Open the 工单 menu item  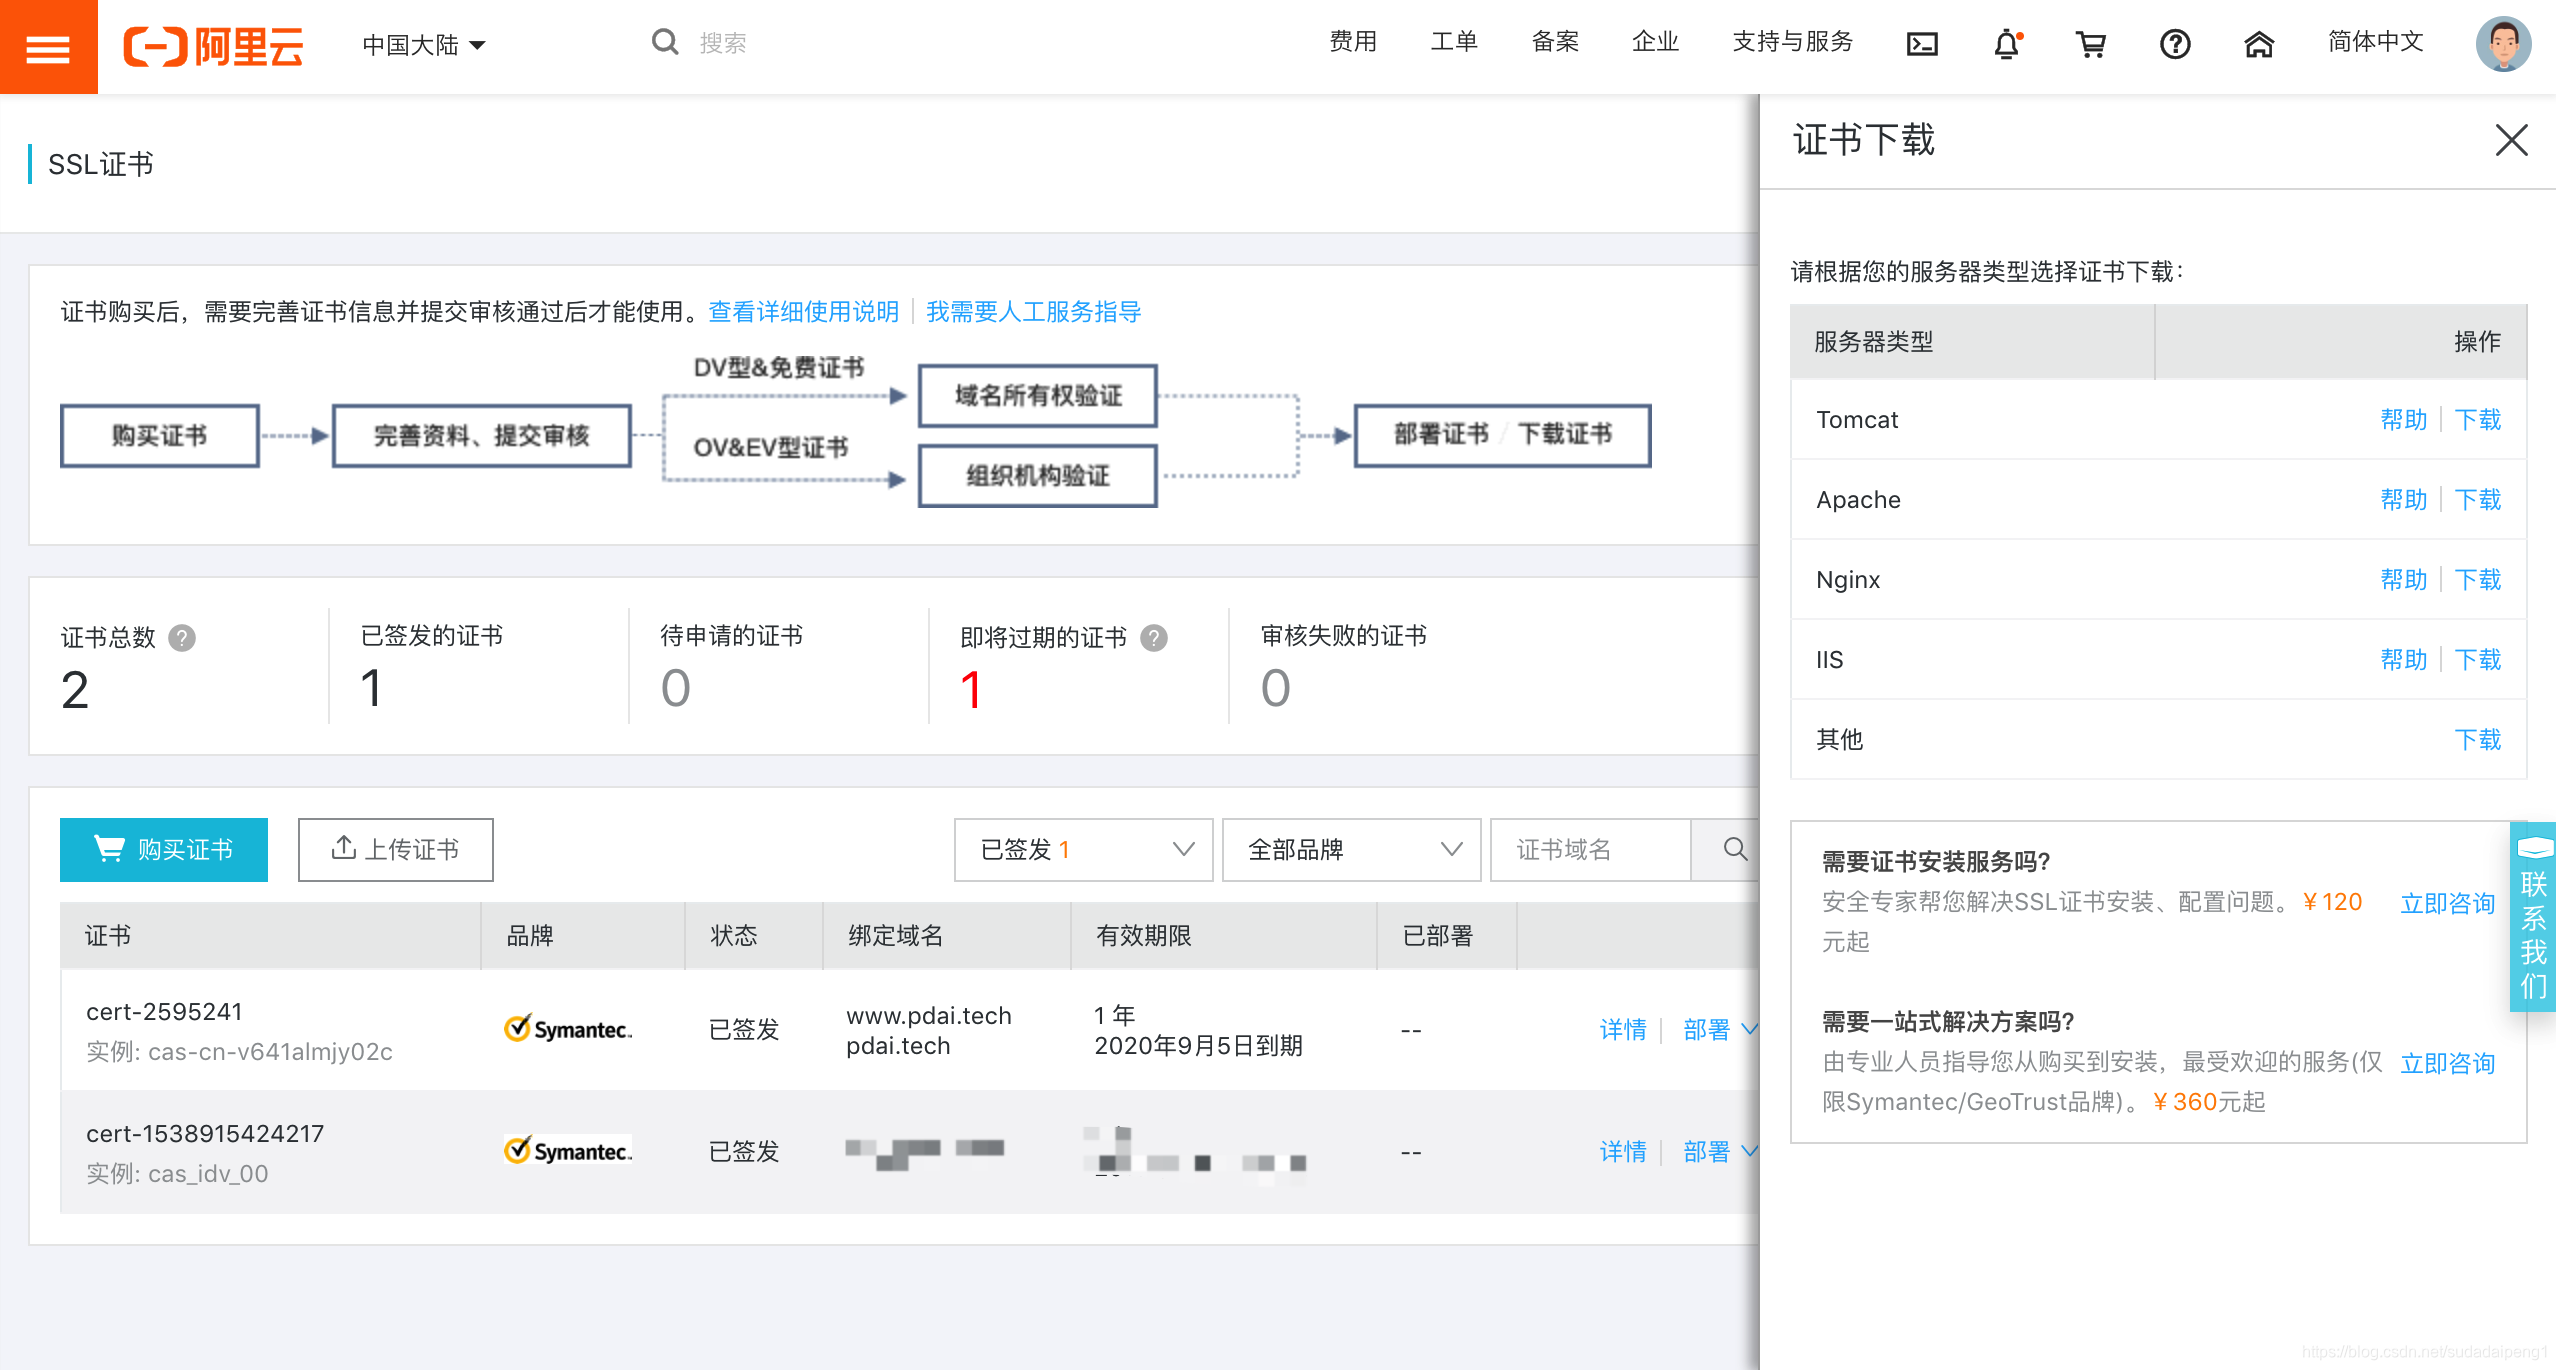tap(1453, 41)
